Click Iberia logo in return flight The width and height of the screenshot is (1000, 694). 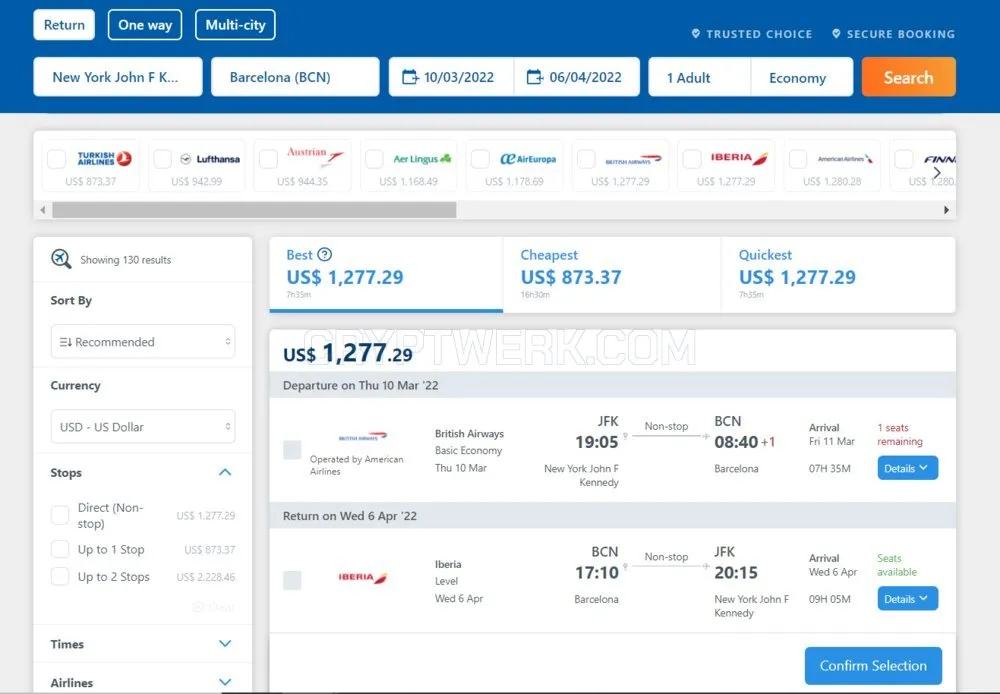pyautogui.click(x=362, y=578)
